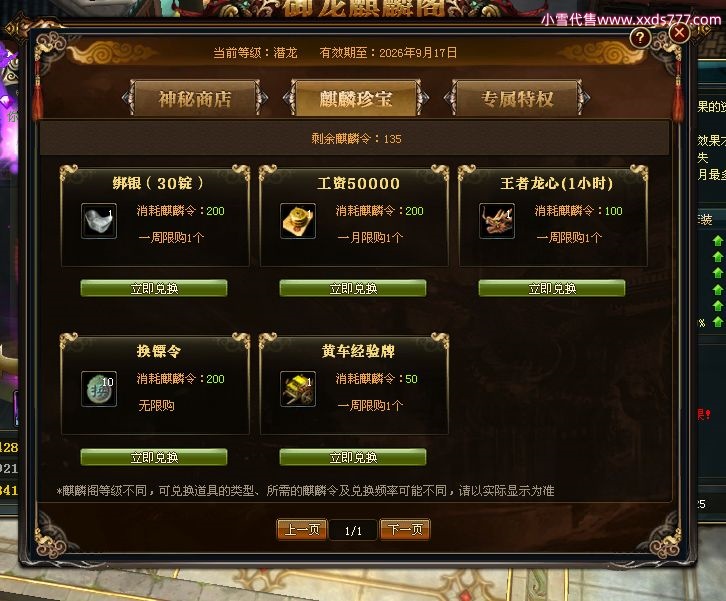This screenshot has height=601, width=726.
Task: Go to next page with 下一页
Action: [x=405, y=529]
